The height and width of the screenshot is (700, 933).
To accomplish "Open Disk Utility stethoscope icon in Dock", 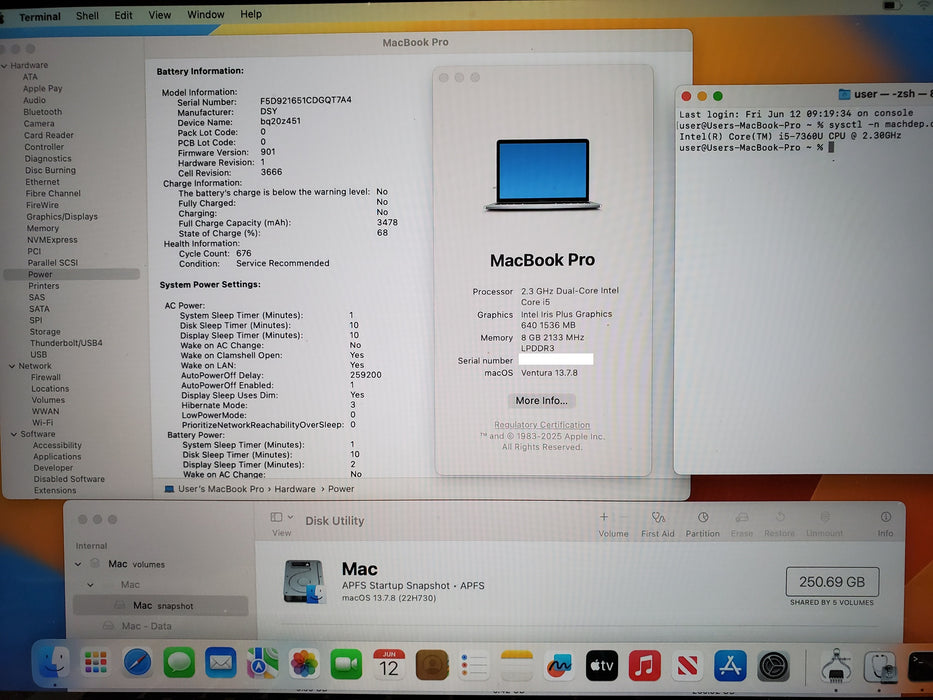I will click(879, 667).
